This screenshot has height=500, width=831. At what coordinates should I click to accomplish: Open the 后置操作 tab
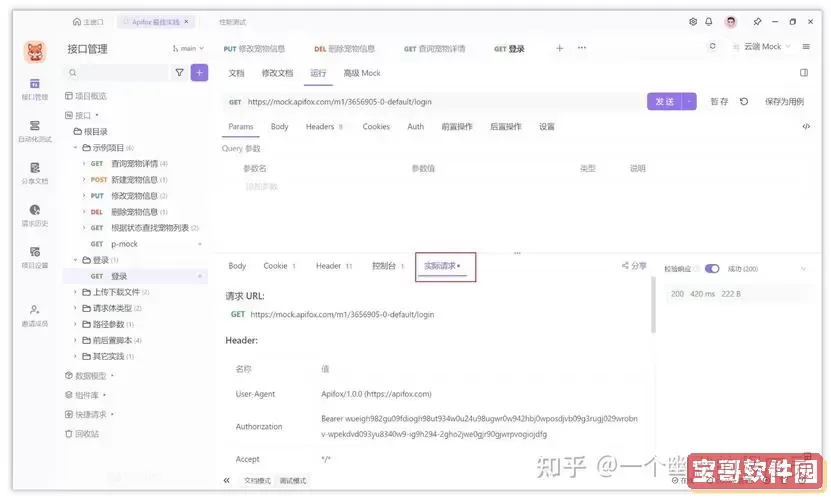tap(506, 127)
